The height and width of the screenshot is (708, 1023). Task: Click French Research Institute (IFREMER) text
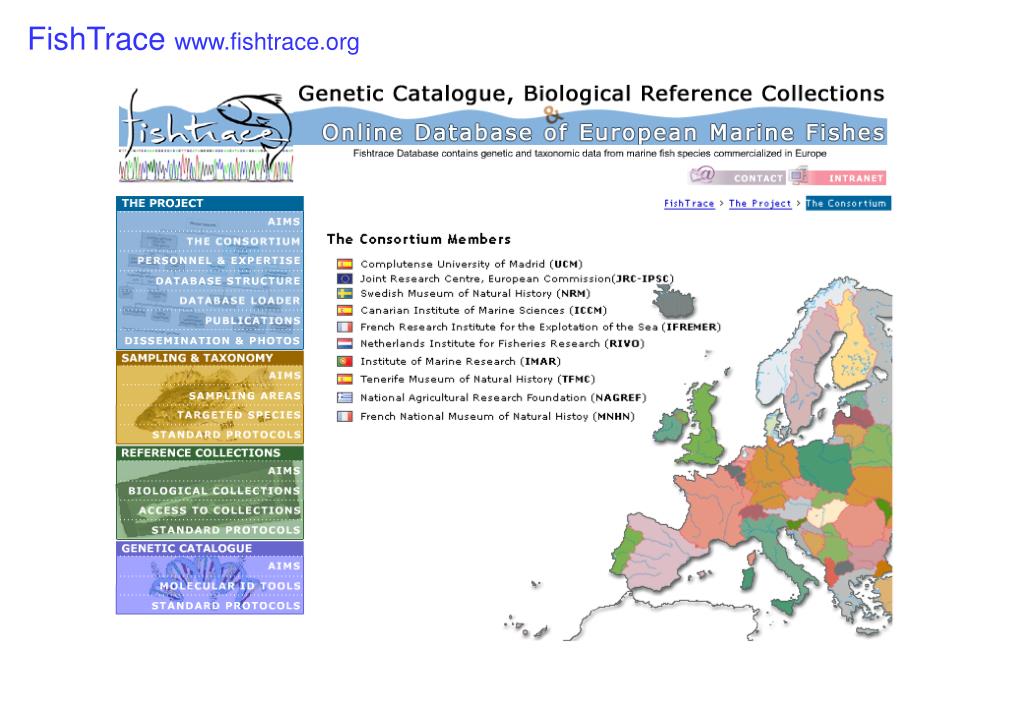click(x=540, y=327)
